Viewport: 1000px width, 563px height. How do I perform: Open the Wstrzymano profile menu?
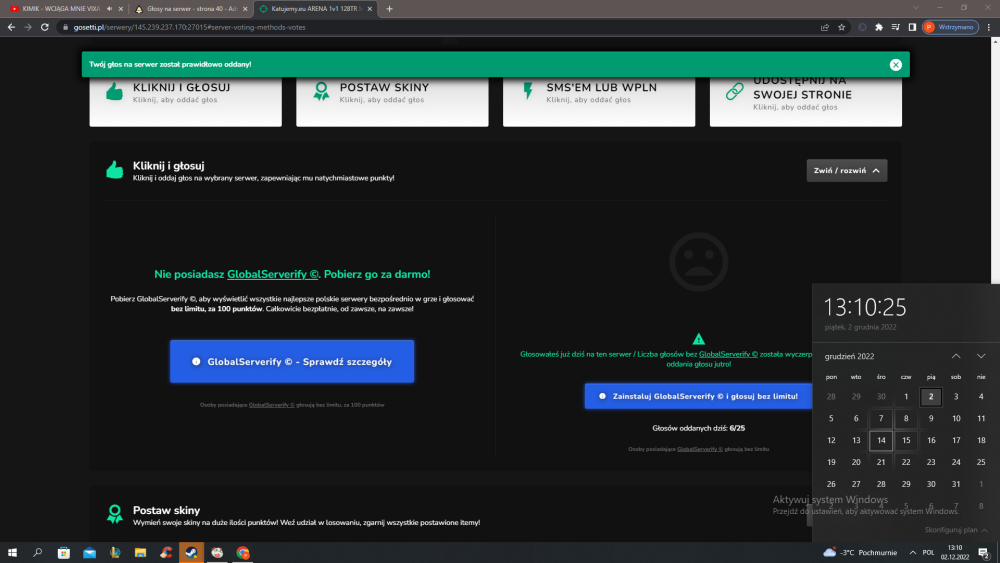pos(950,27)
